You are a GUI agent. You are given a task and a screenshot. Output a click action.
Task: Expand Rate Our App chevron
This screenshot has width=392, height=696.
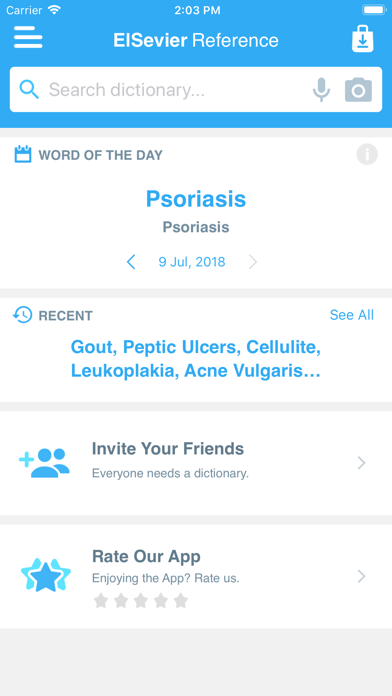tap(362, 577)
